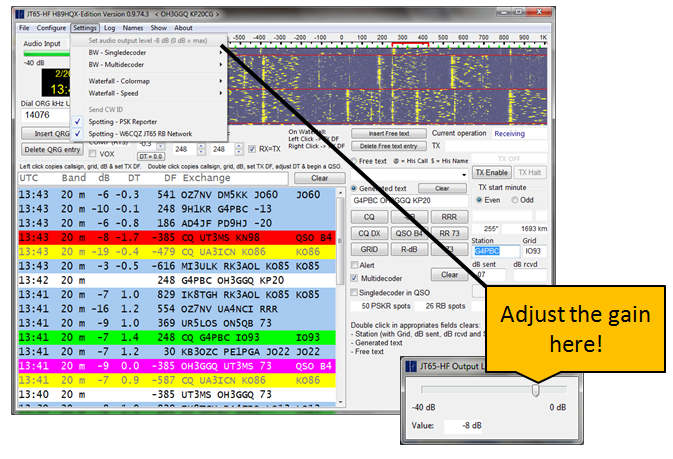The image size is (673, 459).
Task: Select Odd TX start minute
Action: (515, 200)
